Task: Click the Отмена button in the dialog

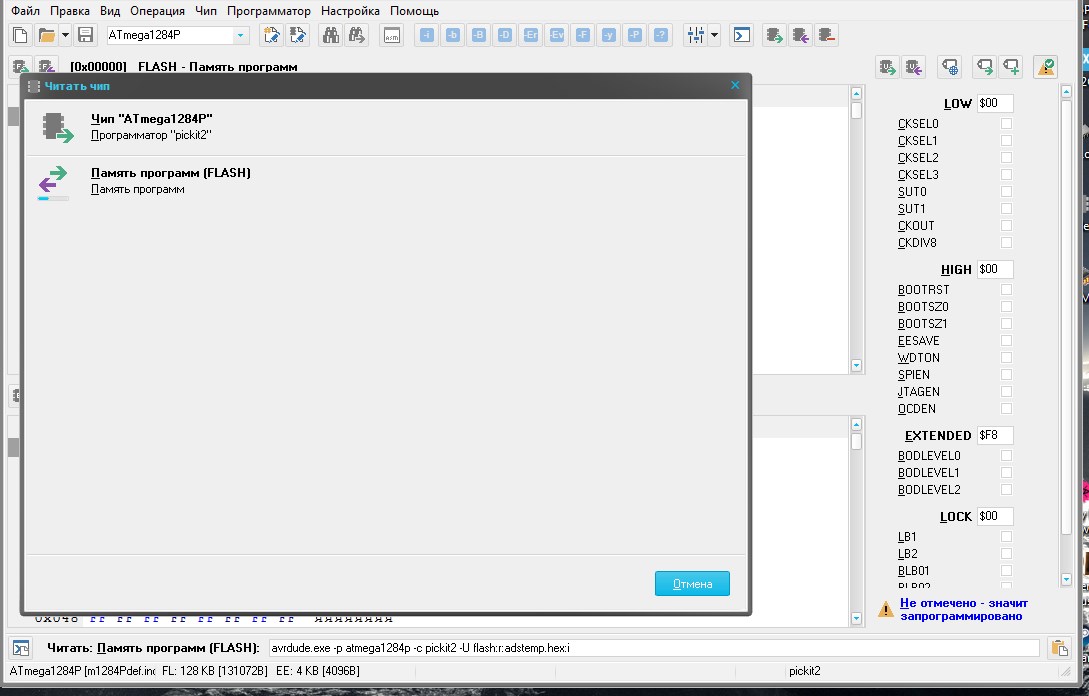Action: (x=692, y=583)
